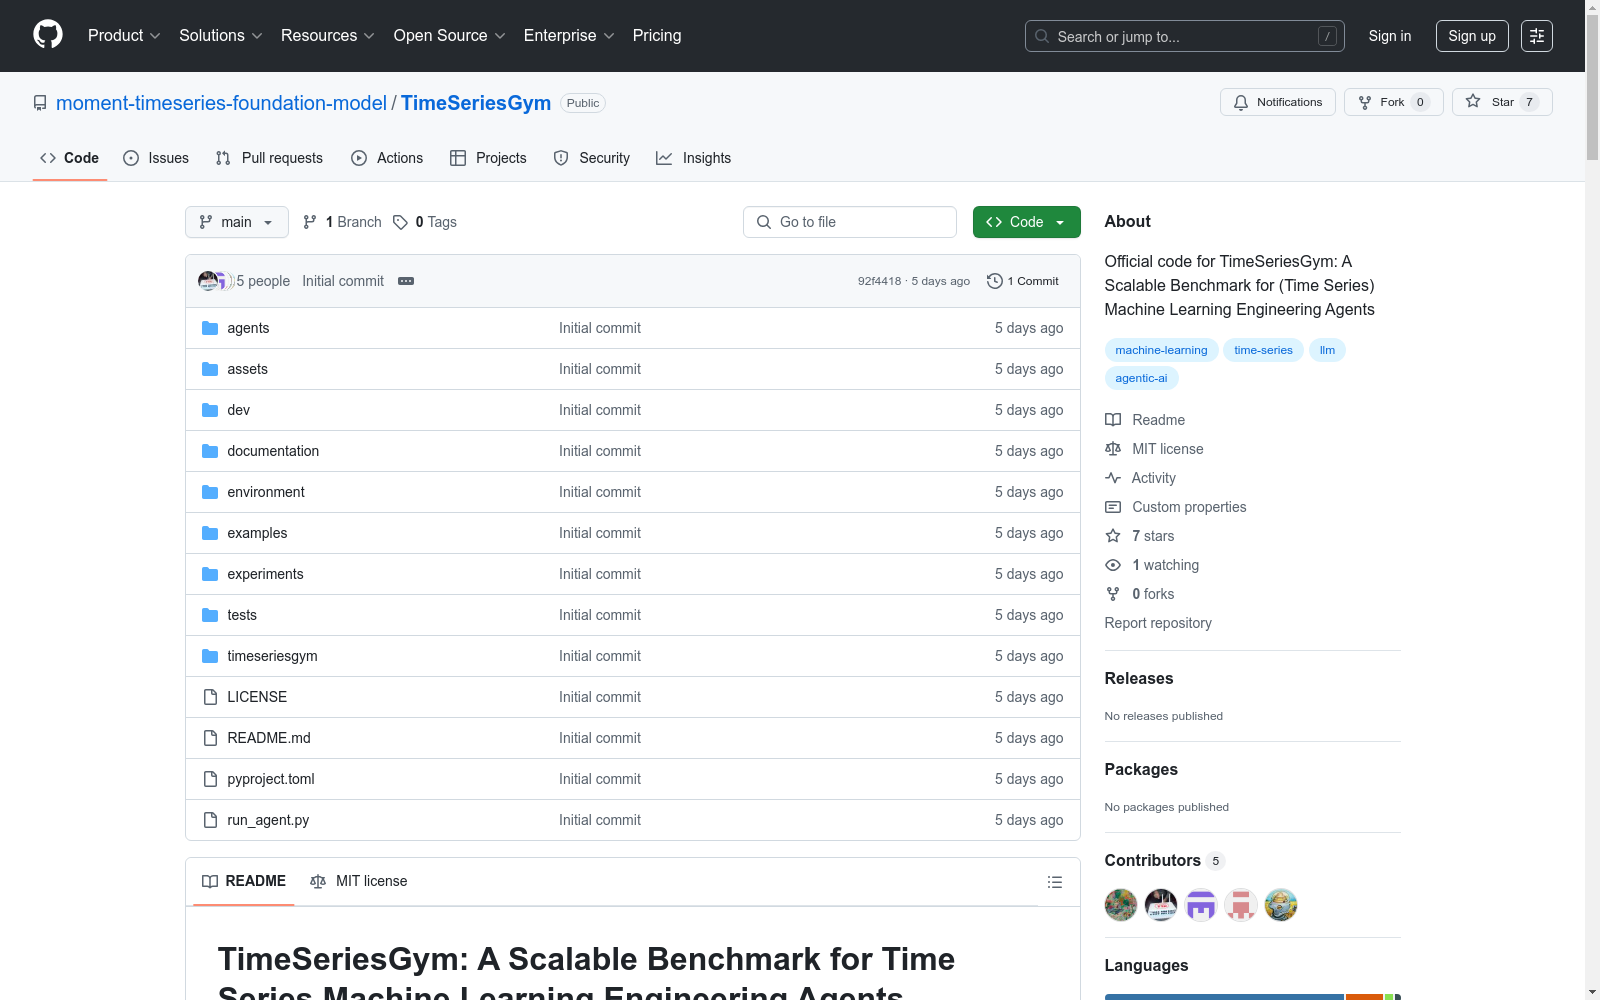Click the pyproject.toml file icon
Viewport: 1600px width, 1000px height.
[210, 779]
